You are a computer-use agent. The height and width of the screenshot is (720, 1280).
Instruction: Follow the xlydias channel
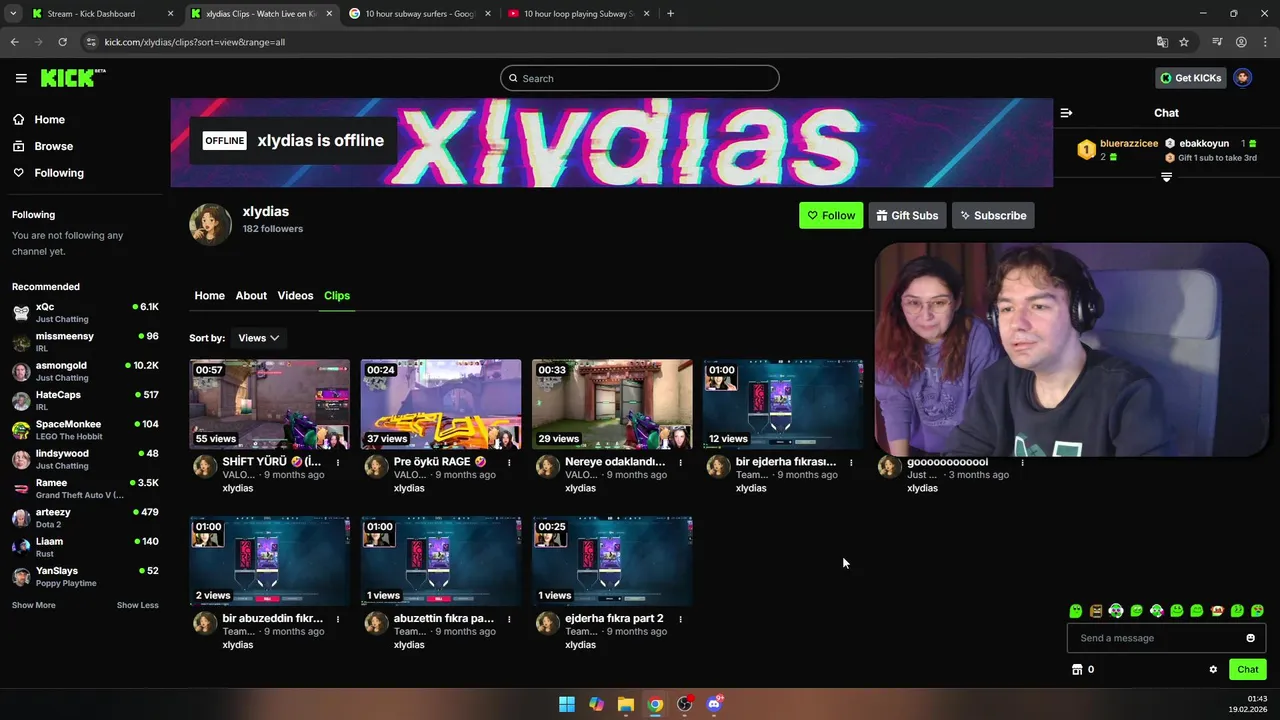(831, 215)
